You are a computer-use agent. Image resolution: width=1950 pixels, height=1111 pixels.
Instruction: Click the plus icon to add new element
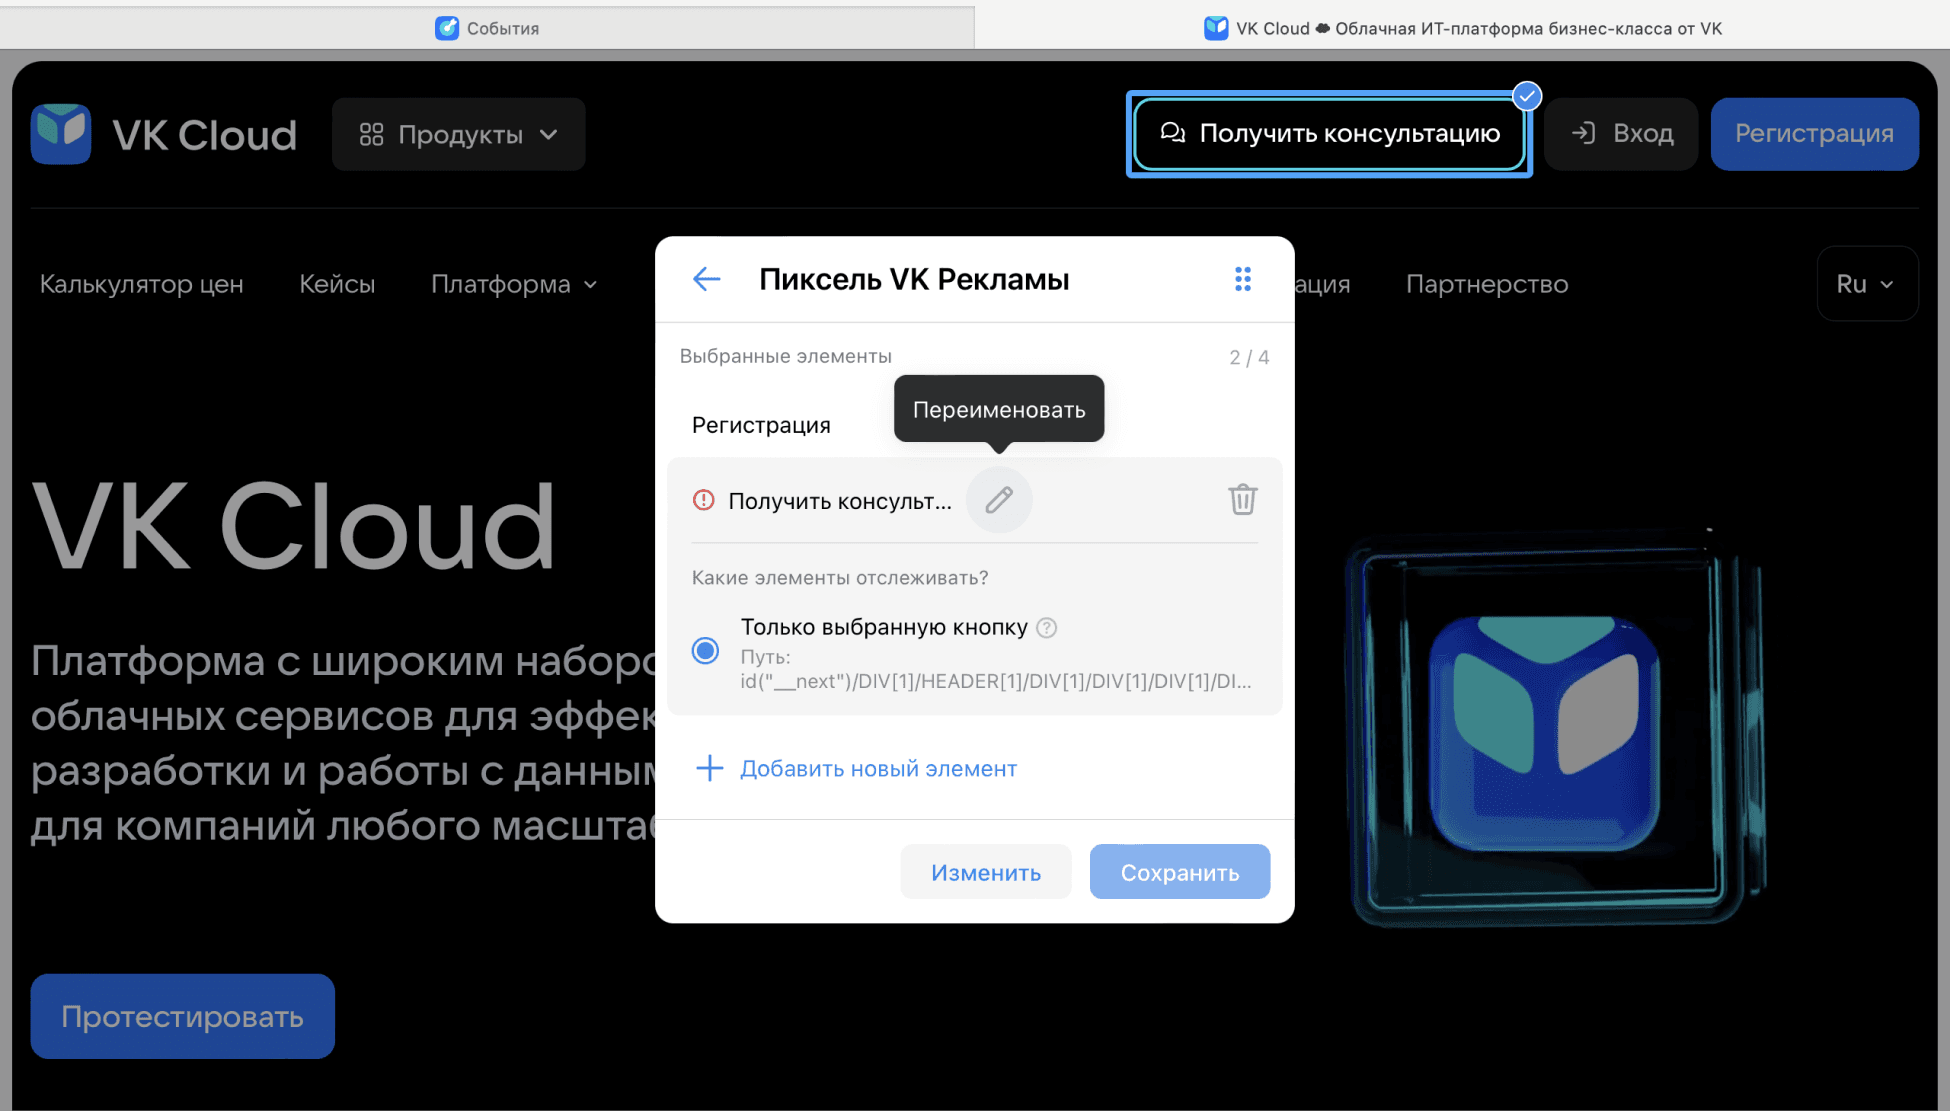point(709,768)
